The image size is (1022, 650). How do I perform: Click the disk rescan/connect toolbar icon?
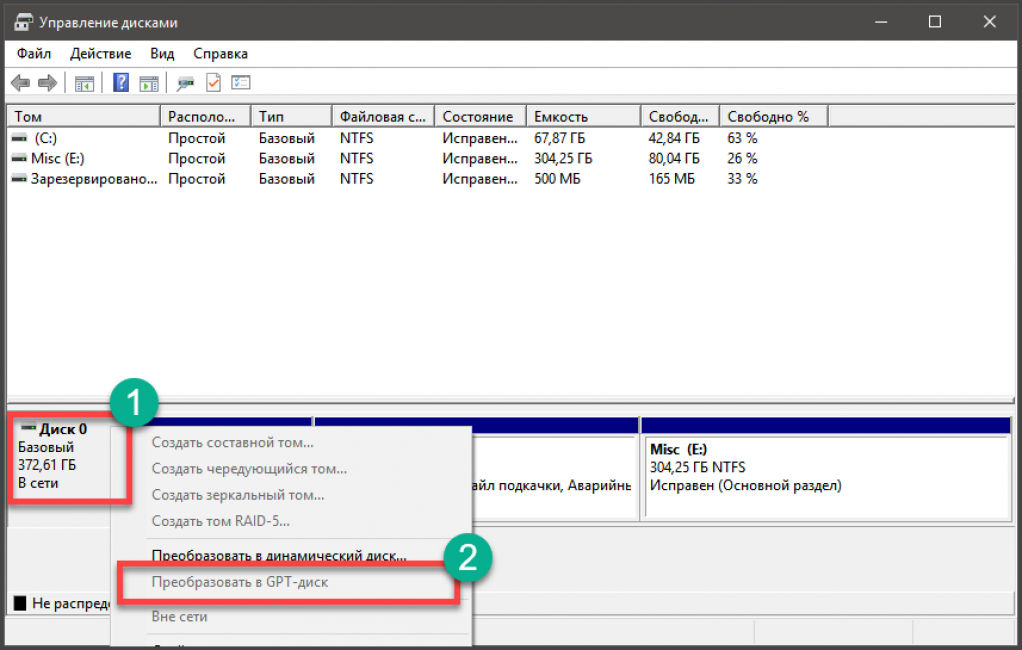(x=185, y=83)
